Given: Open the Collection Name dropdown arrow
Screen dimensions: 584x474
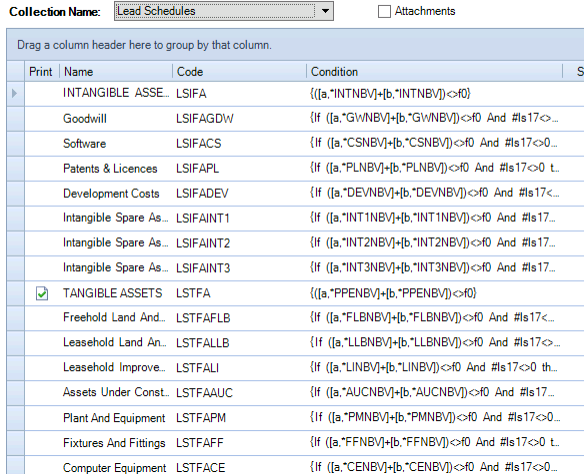Looking at the screenshot, I should (325, 11).
